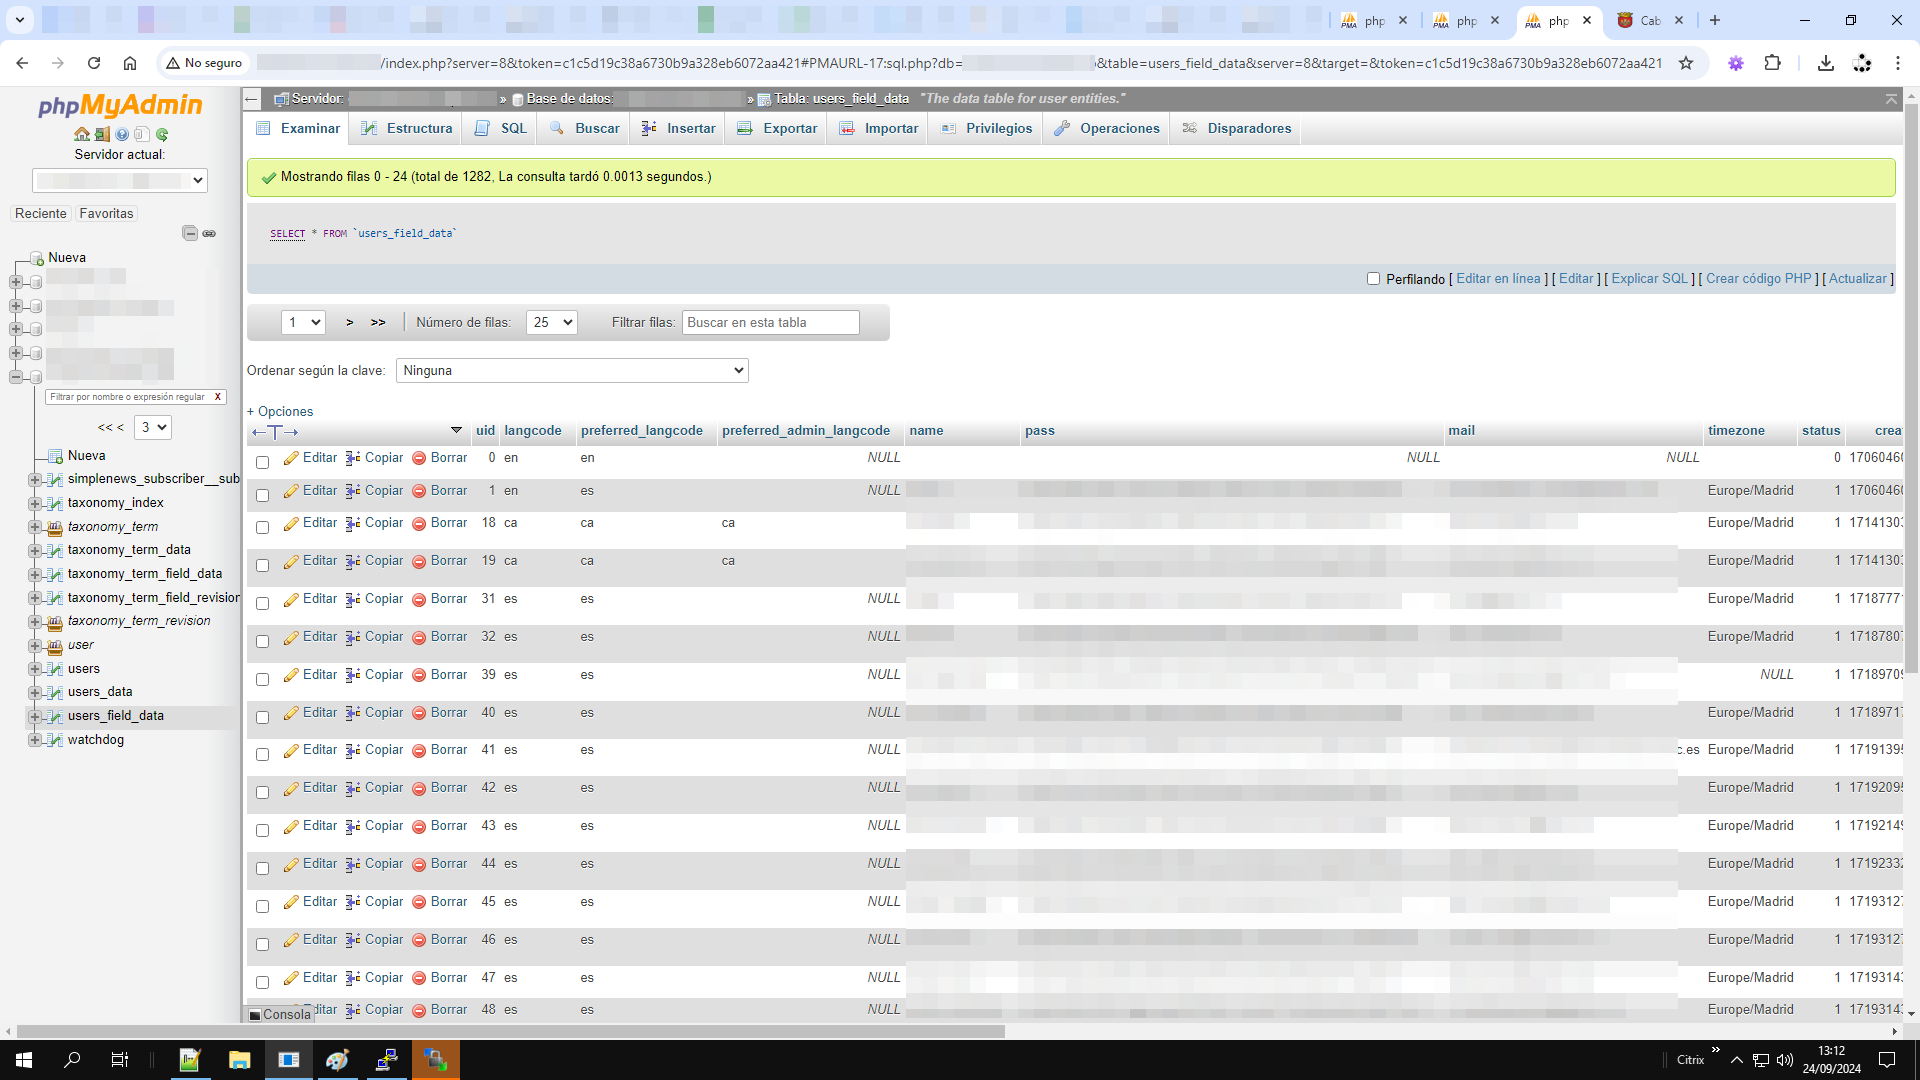This screenshot has width=1920, height=1080.
Task: Click the Insertar tab icon
Action: tap(649, 128)
